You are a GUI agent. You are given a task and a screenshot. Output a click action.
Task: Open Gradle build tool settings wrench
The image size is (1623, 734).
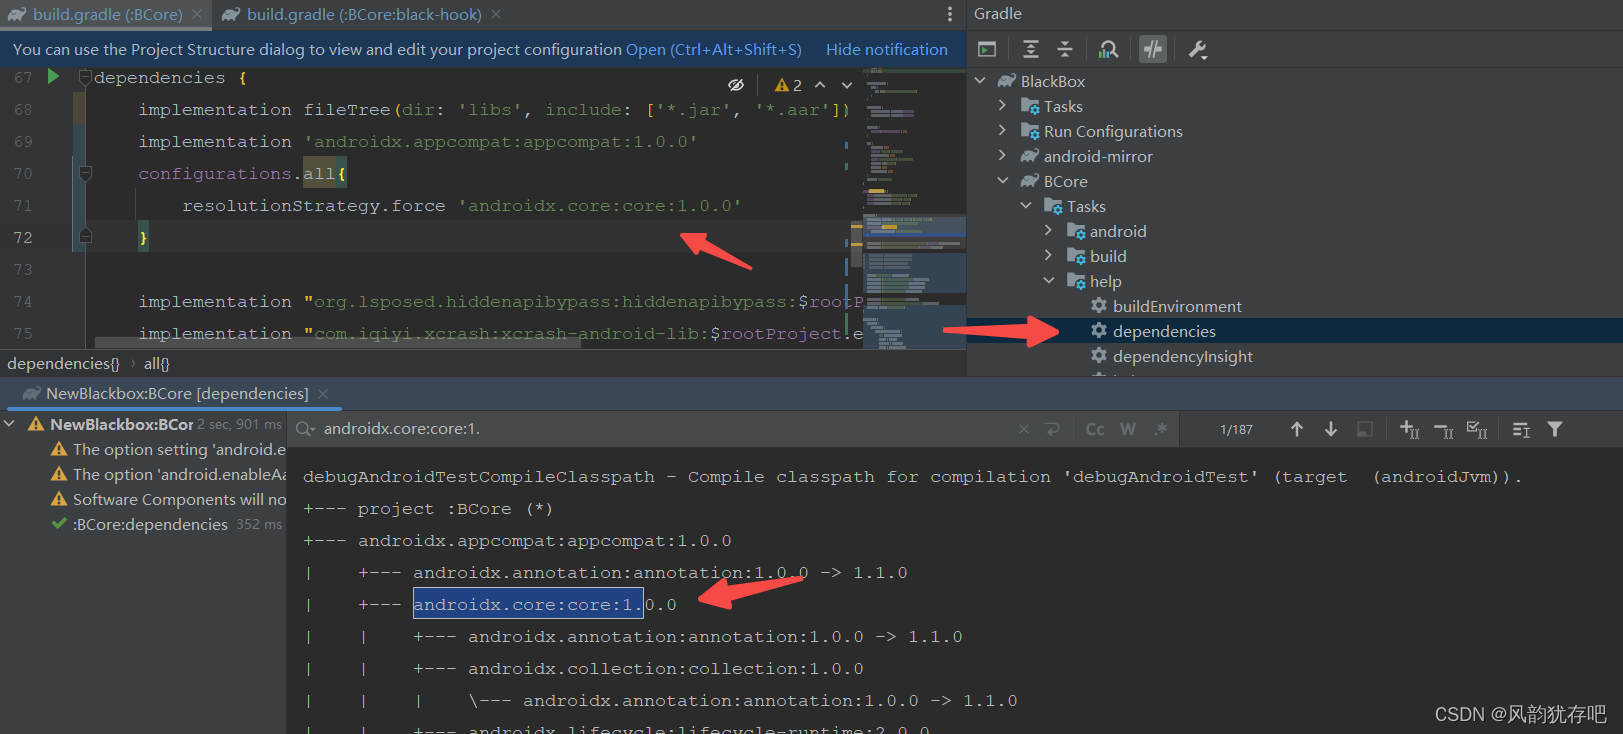1198,49
